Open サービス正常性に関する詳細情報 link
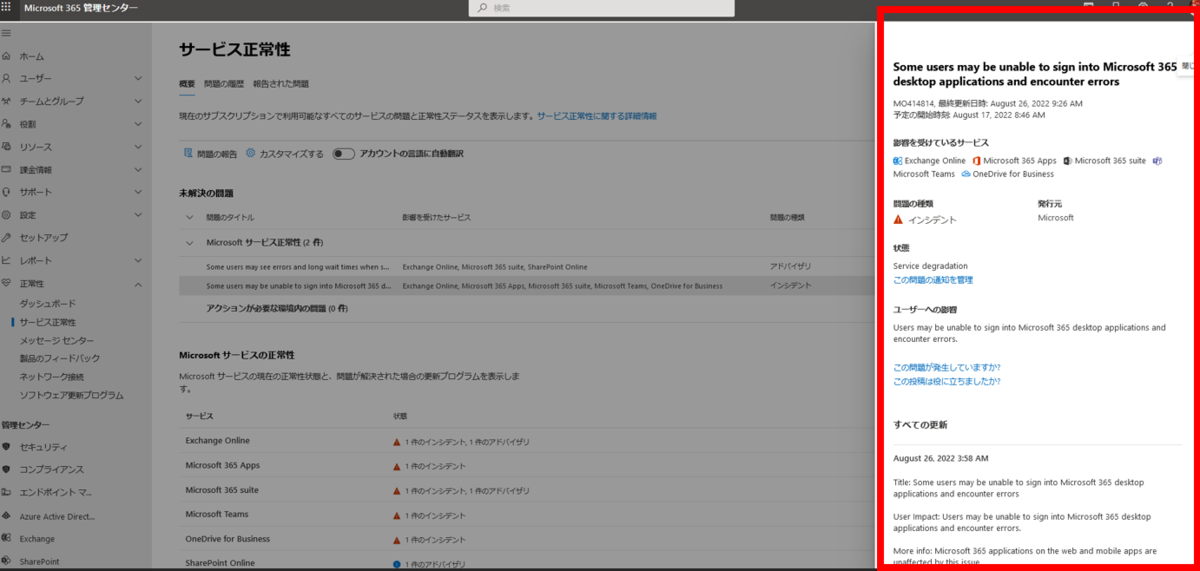 pos(597,117)
